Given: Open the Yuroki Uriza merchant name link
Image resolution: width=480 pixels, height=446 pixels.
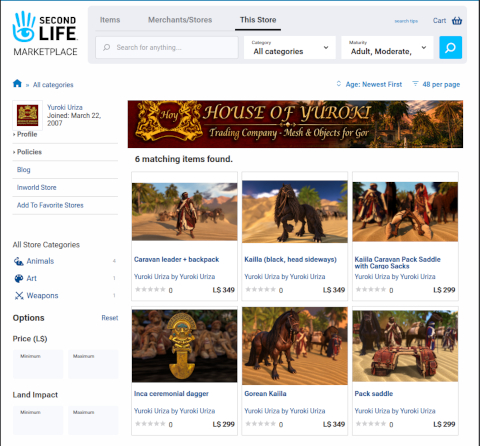Looking at the screenshot, I should [x=65, y=107].
